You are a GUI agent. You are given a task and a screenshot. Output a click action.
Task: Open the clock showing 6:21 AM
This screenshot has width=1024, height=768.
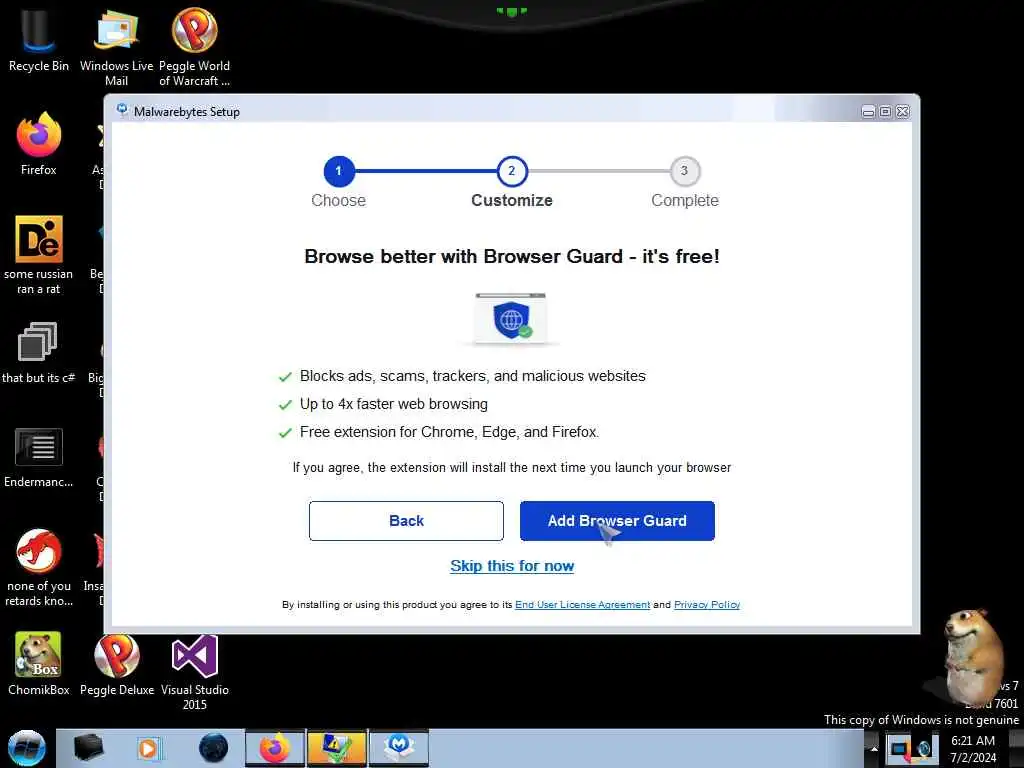tap(973, 749)
